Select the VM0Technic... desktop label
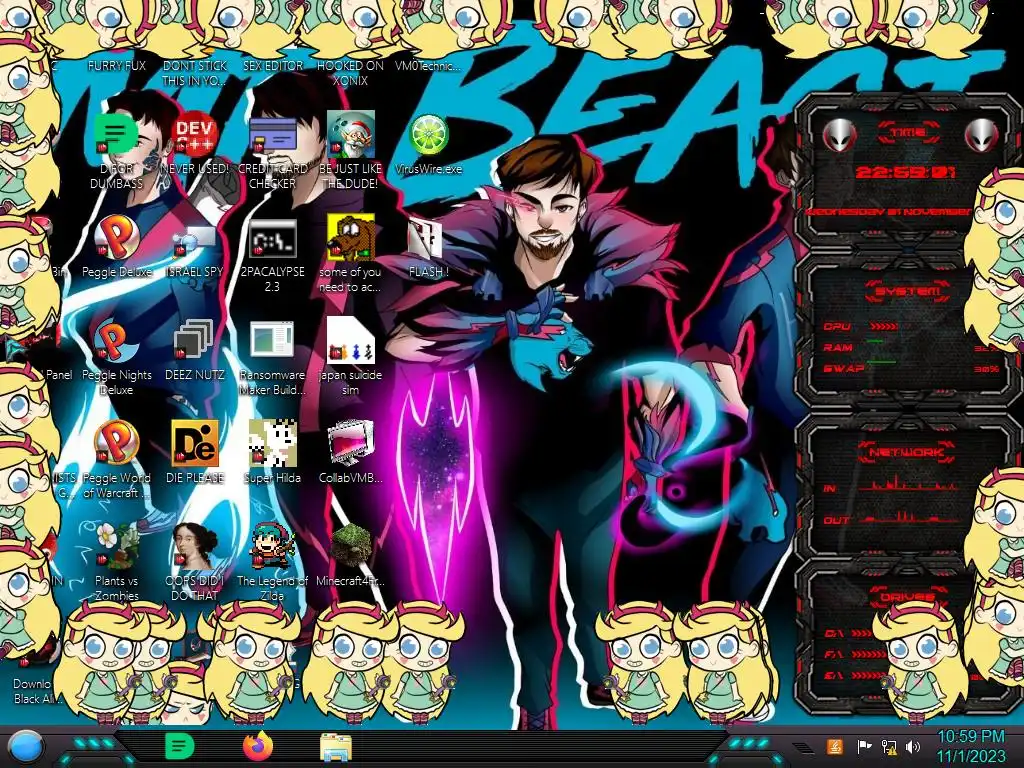This screenshot has width=1024, height=768. (x=428, y=65)
